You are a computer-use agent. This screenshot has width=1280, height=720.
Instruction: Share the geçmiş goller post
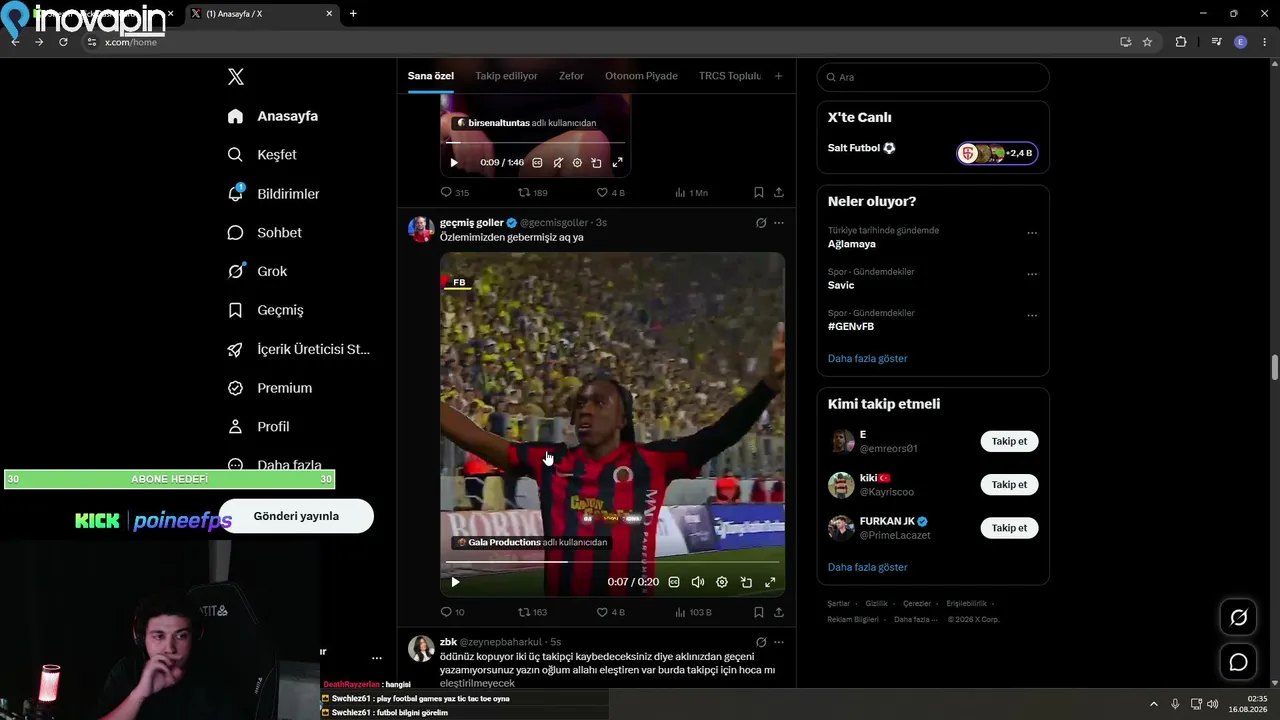[x=779, y=612]
